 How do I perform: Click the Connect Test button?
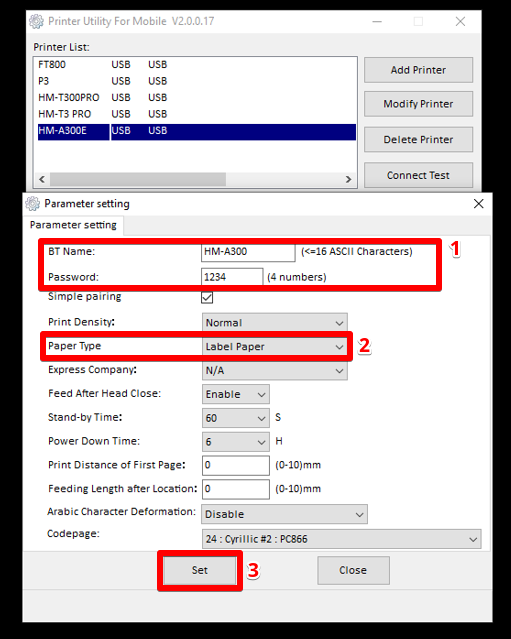pos(418,175)
